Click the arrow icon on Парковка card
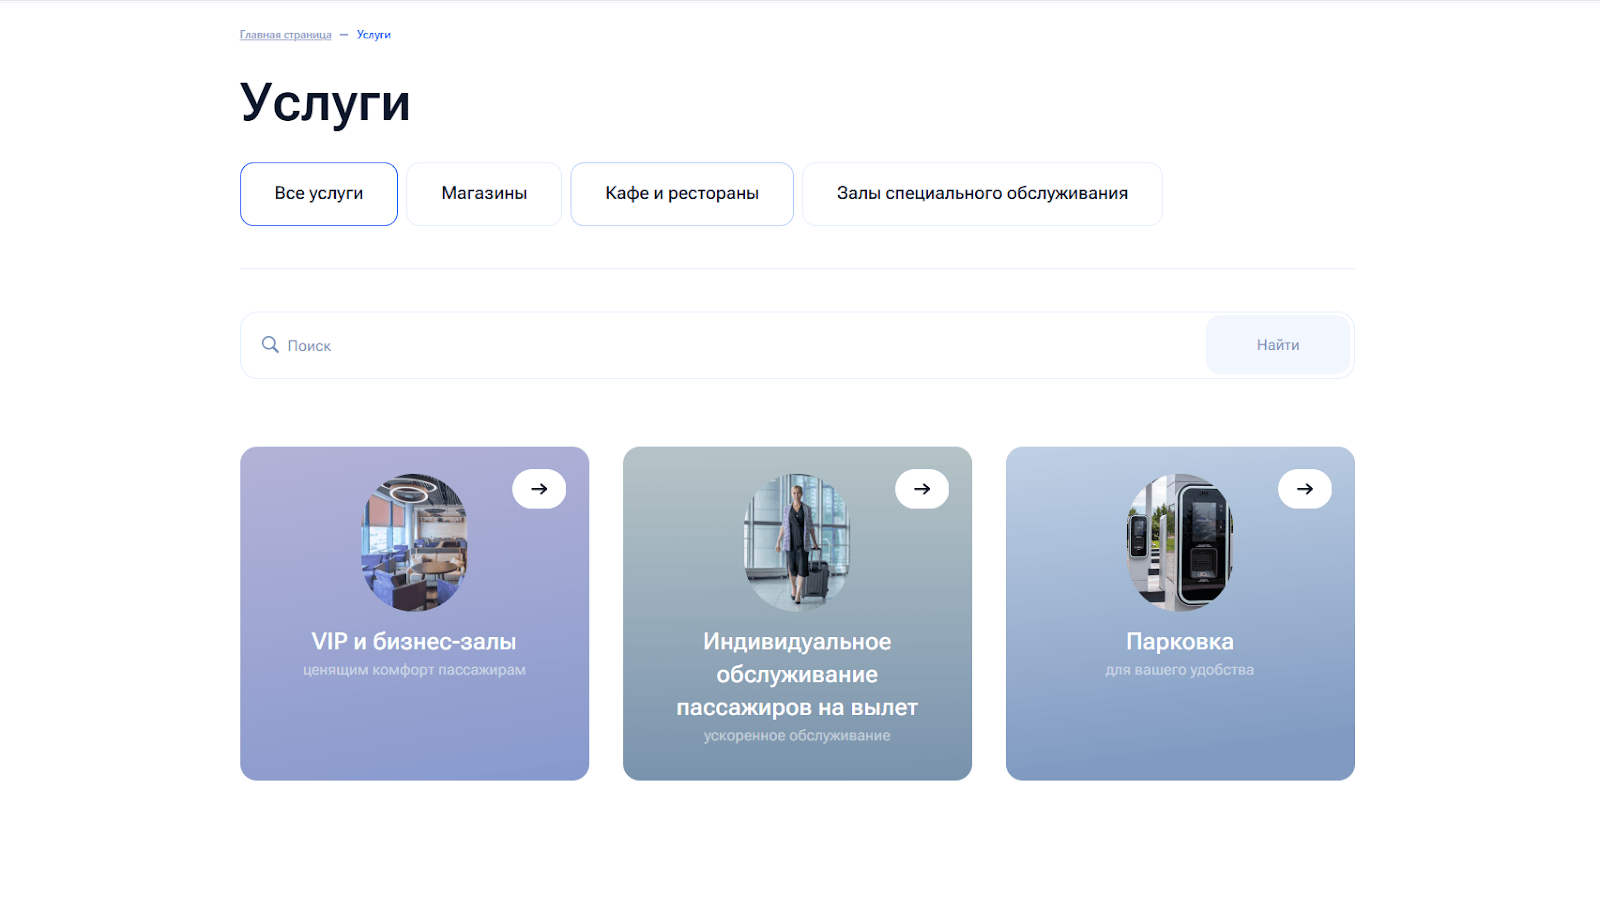The width and height of the screenshot is (1600, 897). [x=1305, y=489]
